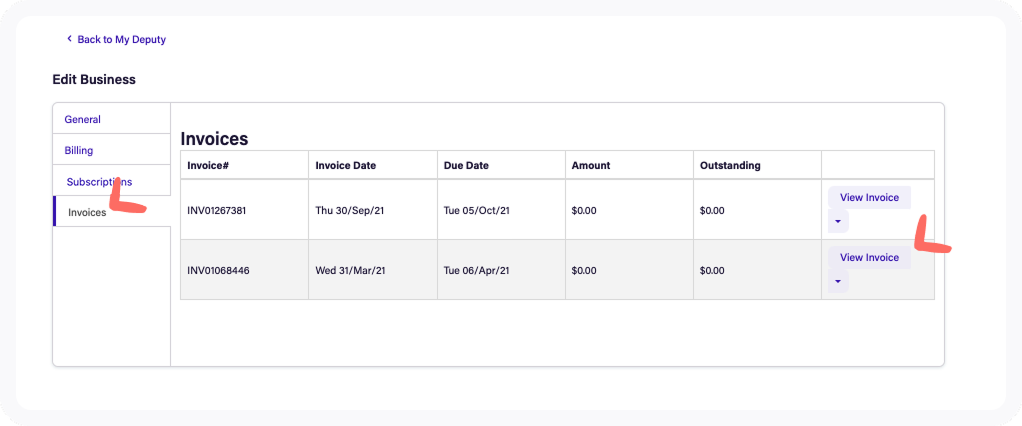Open the General tab
This screenshot has height=426, width=1022.
(x=83, y=119)
